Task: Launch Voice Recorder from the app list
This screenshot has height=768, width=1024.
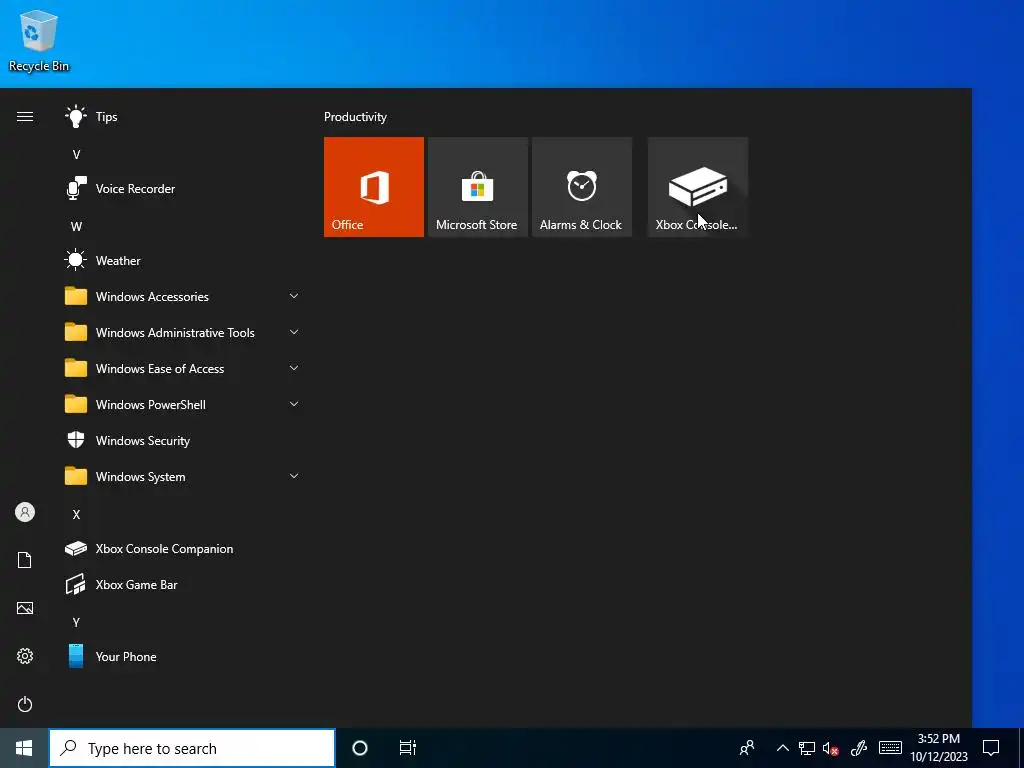Action: point(183,189)
